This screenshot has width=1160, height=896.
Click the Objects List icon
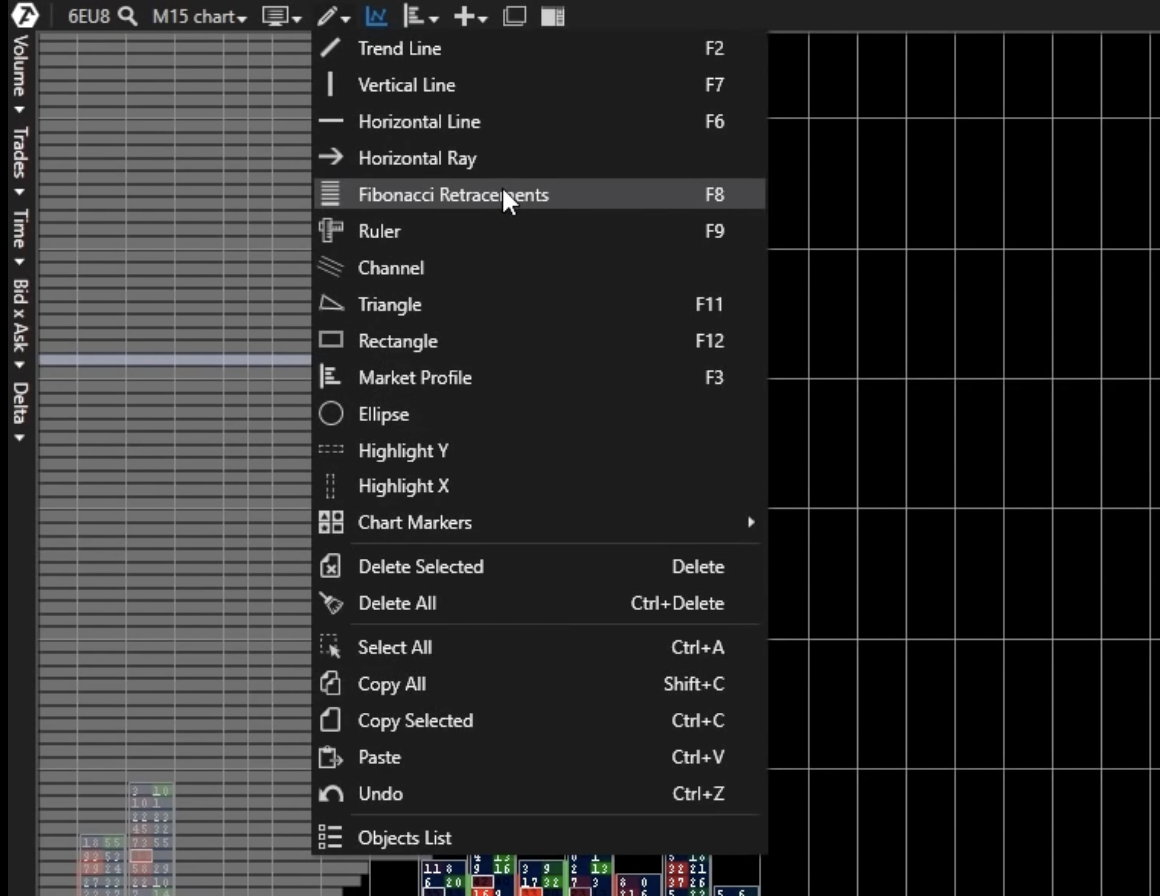(x=330, y=837)
